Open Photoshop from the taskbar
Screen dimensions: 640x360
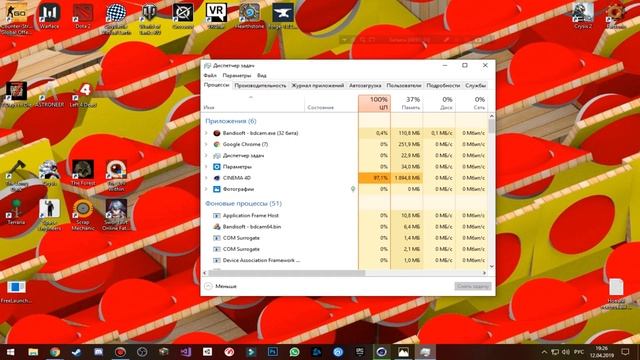click(x=273, y=352)
